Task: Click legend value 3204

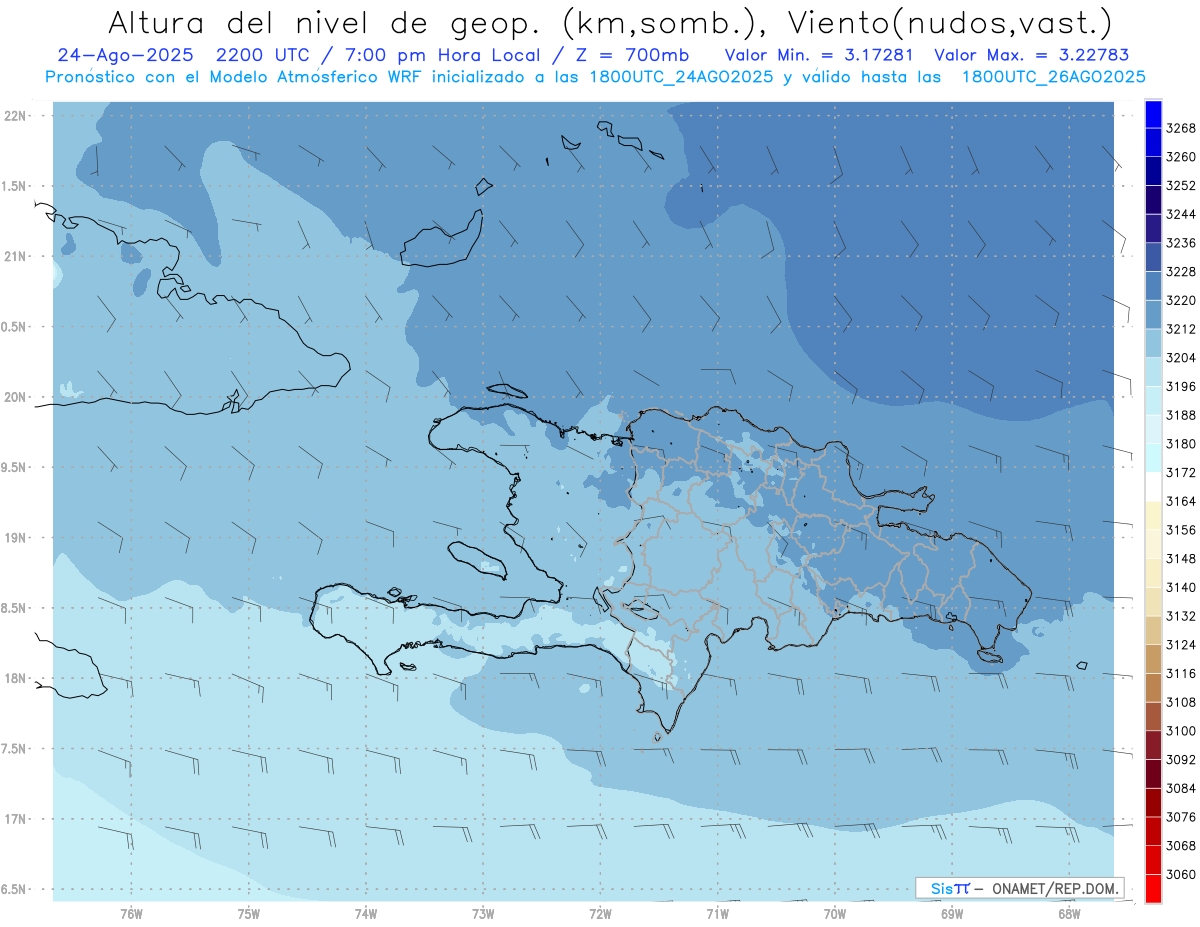Action: 1181,357
